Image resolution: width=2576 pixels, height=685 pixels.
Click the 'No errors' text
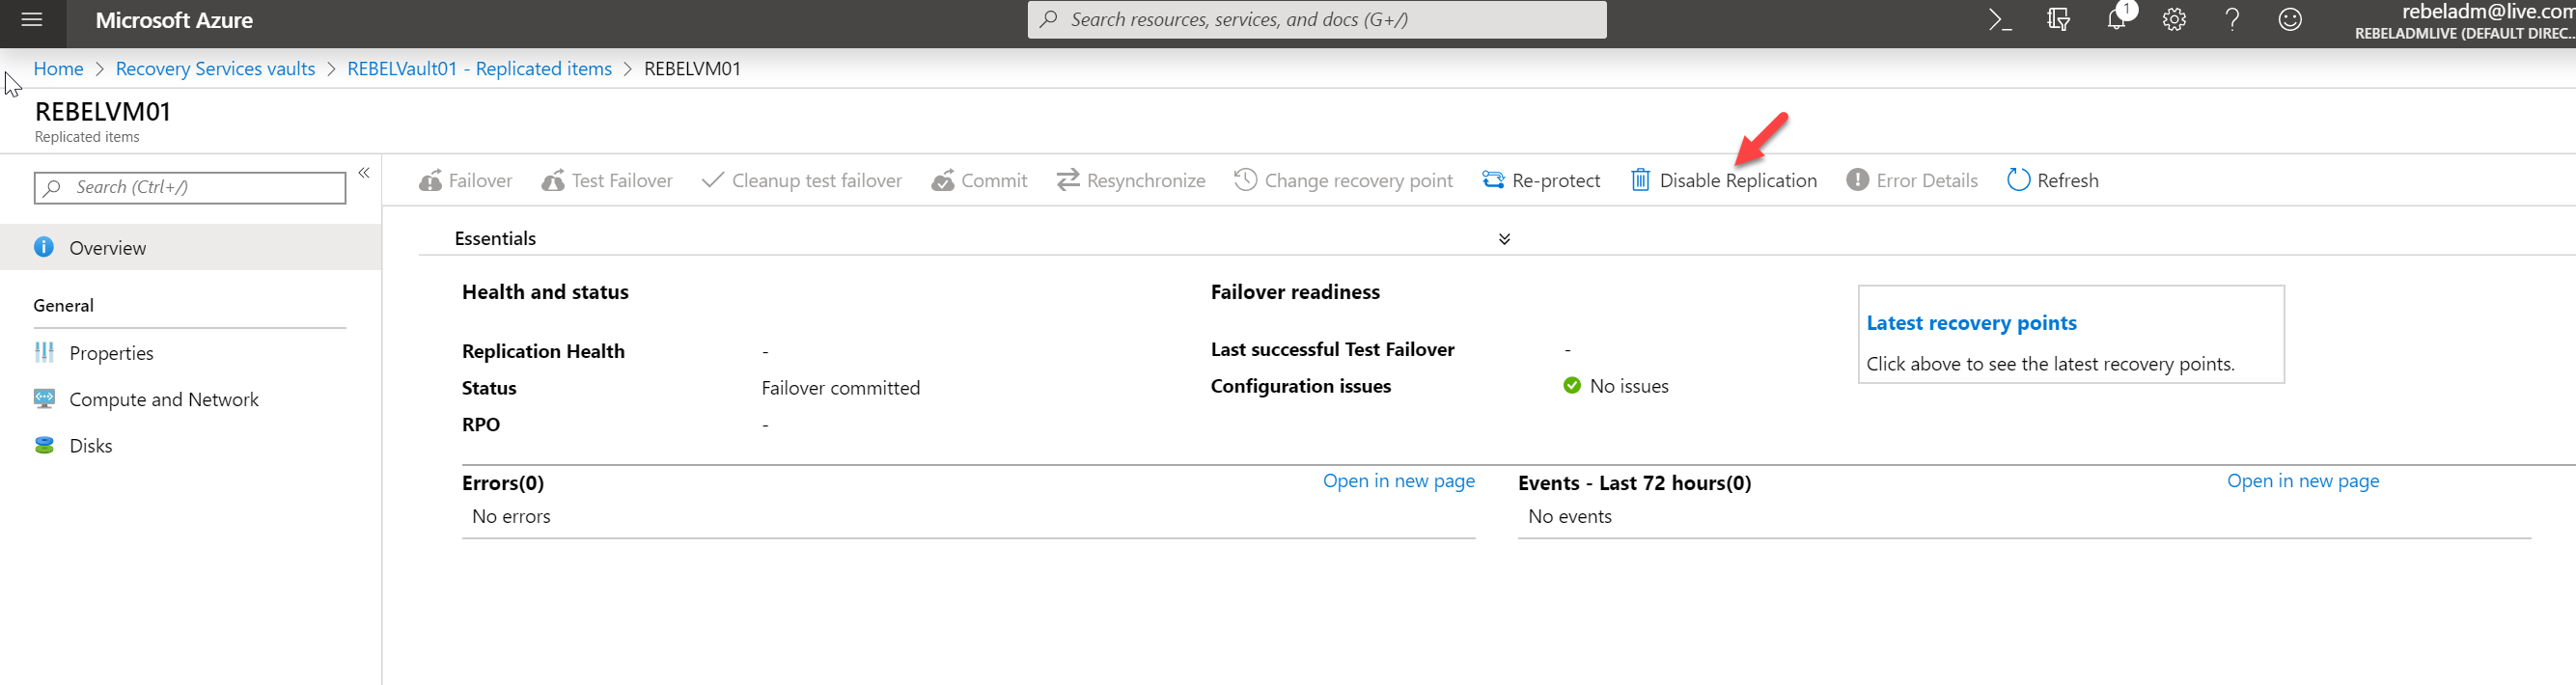pos(511,516)
